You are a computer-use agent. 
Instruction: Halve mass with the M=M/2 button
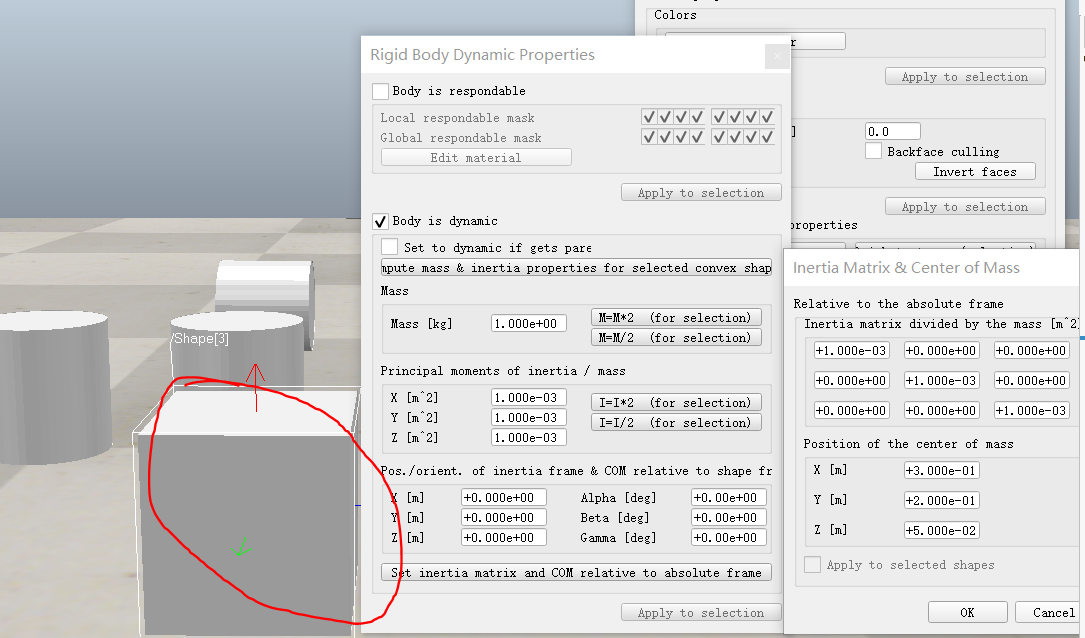point(676,338)
